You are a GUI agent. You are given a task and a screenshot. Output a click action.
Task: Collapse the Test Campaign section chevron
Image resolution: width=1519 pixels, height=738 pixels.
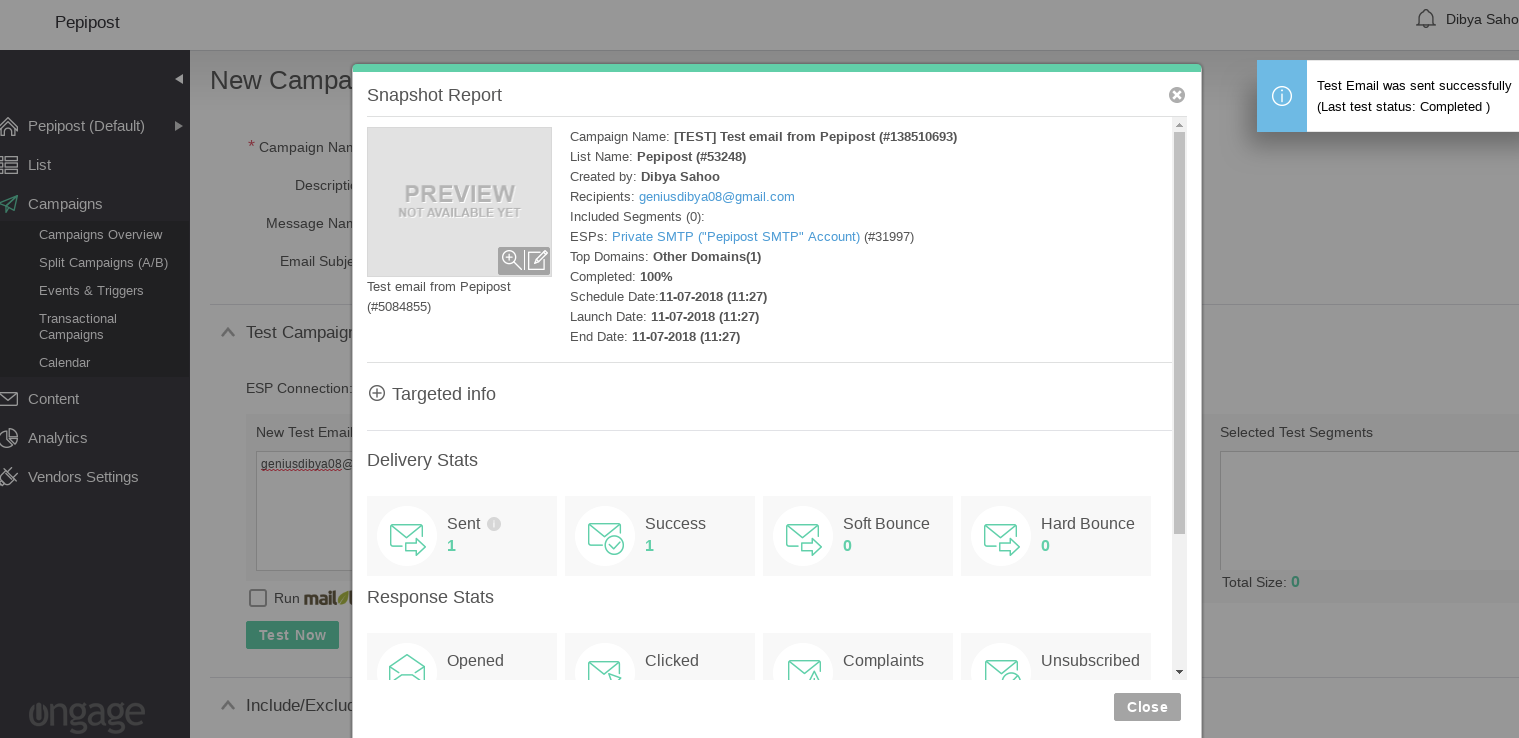pos(227,332)
